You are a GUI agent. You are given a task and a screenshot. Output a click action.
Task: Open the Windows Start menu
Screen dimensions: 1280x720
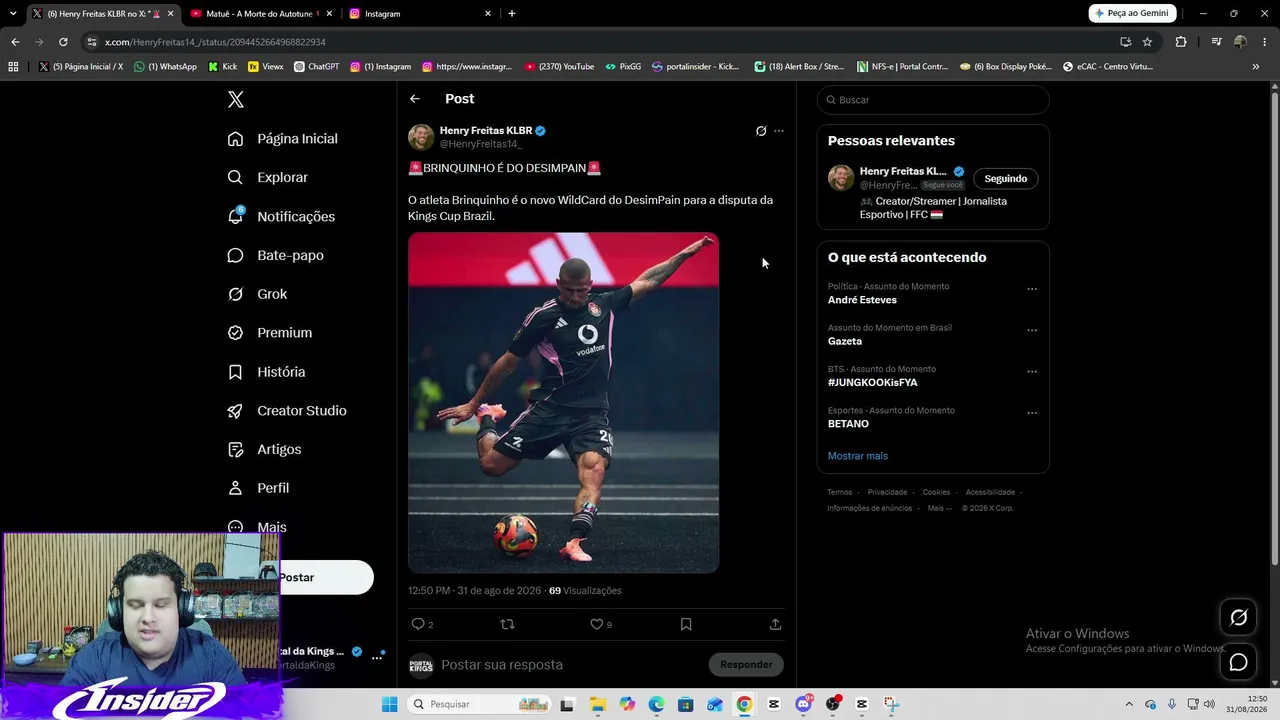pos(390,704)
